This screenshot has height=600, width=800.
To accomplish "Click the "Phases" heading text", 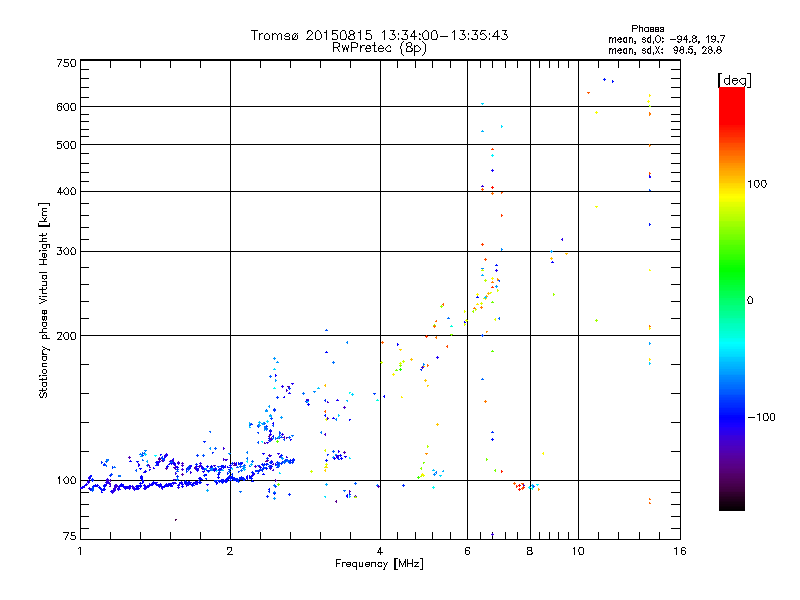I will (647, 29).
